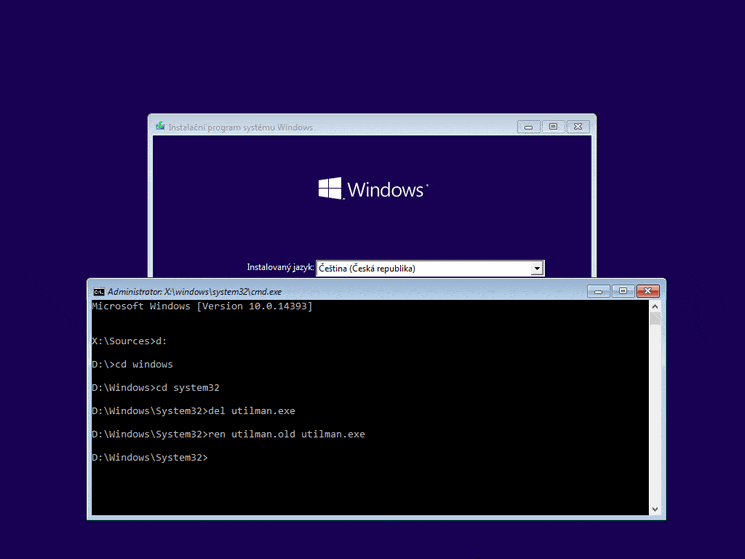Maximize the Administrator command prompt window

point(622,291)
